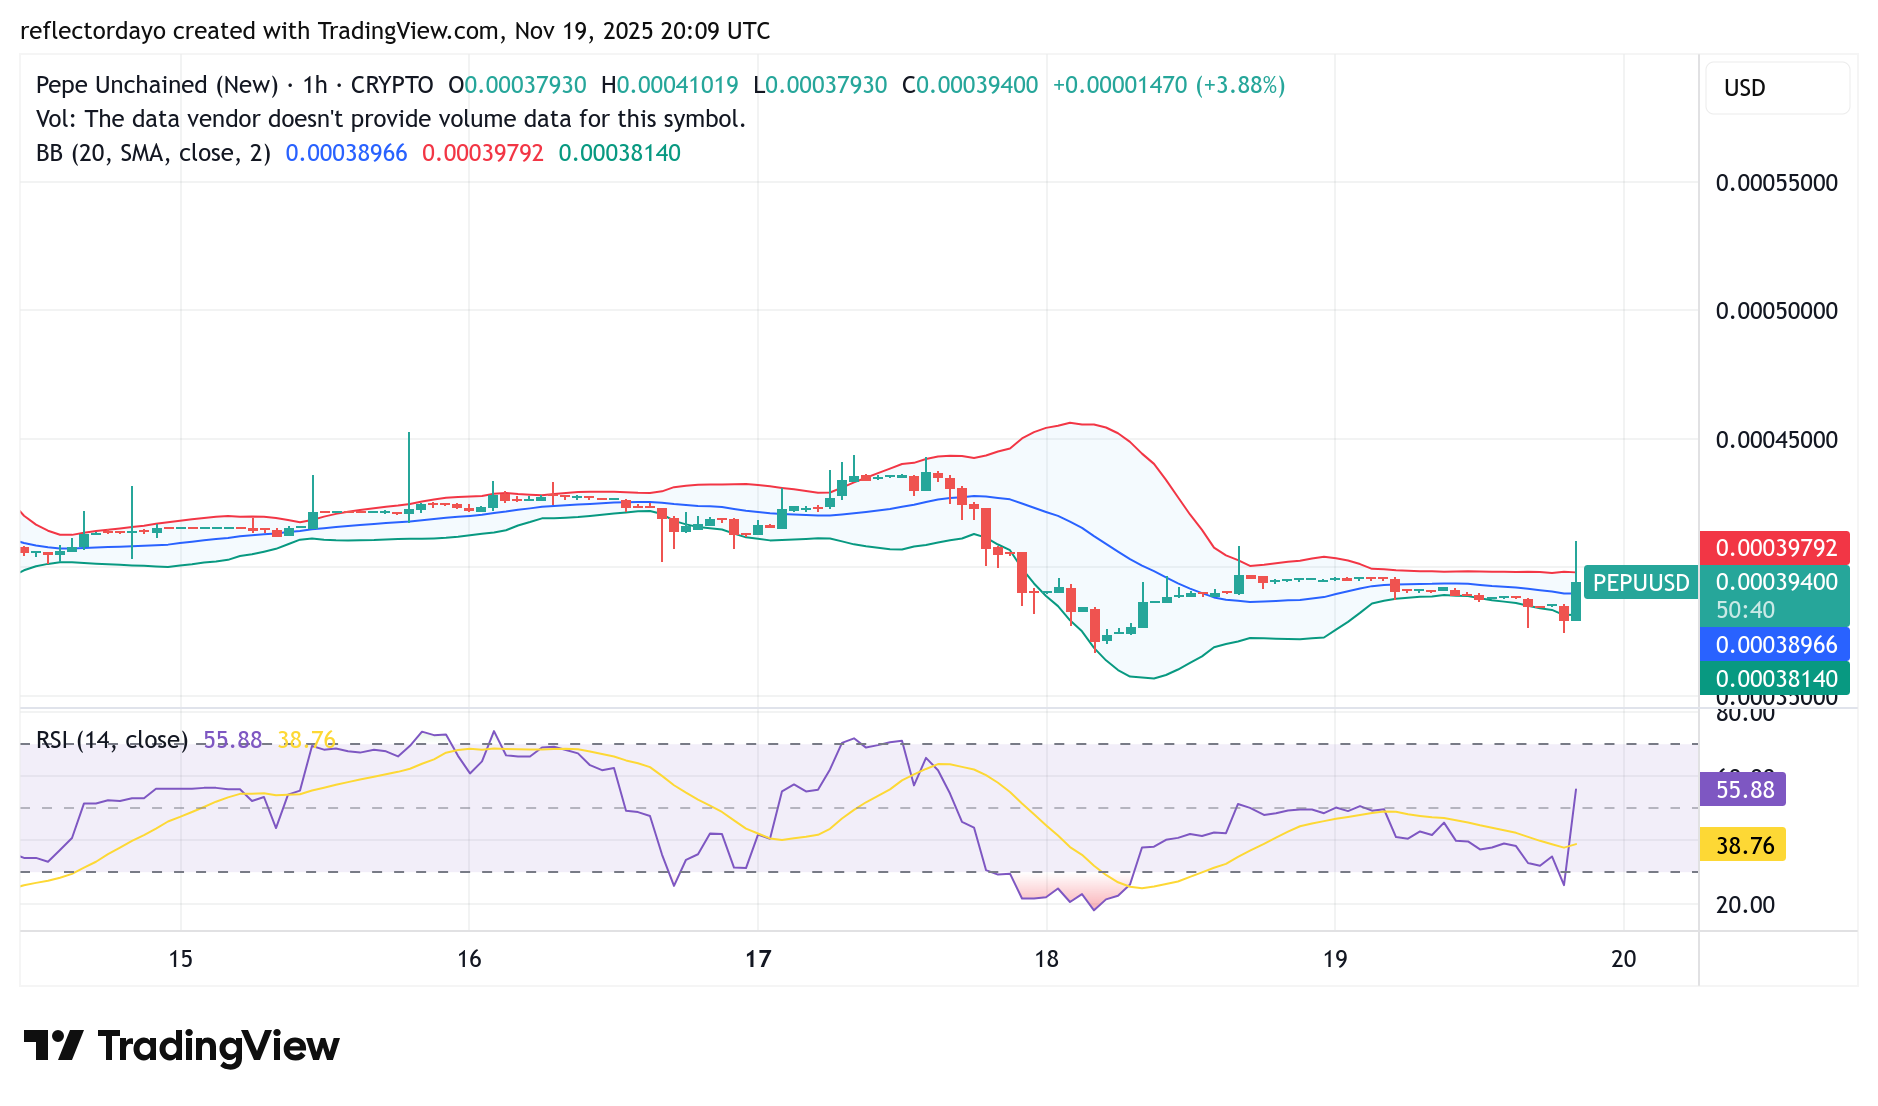Click date 19 on the time axis
This screenshot has height=1106, width=1878.
click(x=1335, y=960)
